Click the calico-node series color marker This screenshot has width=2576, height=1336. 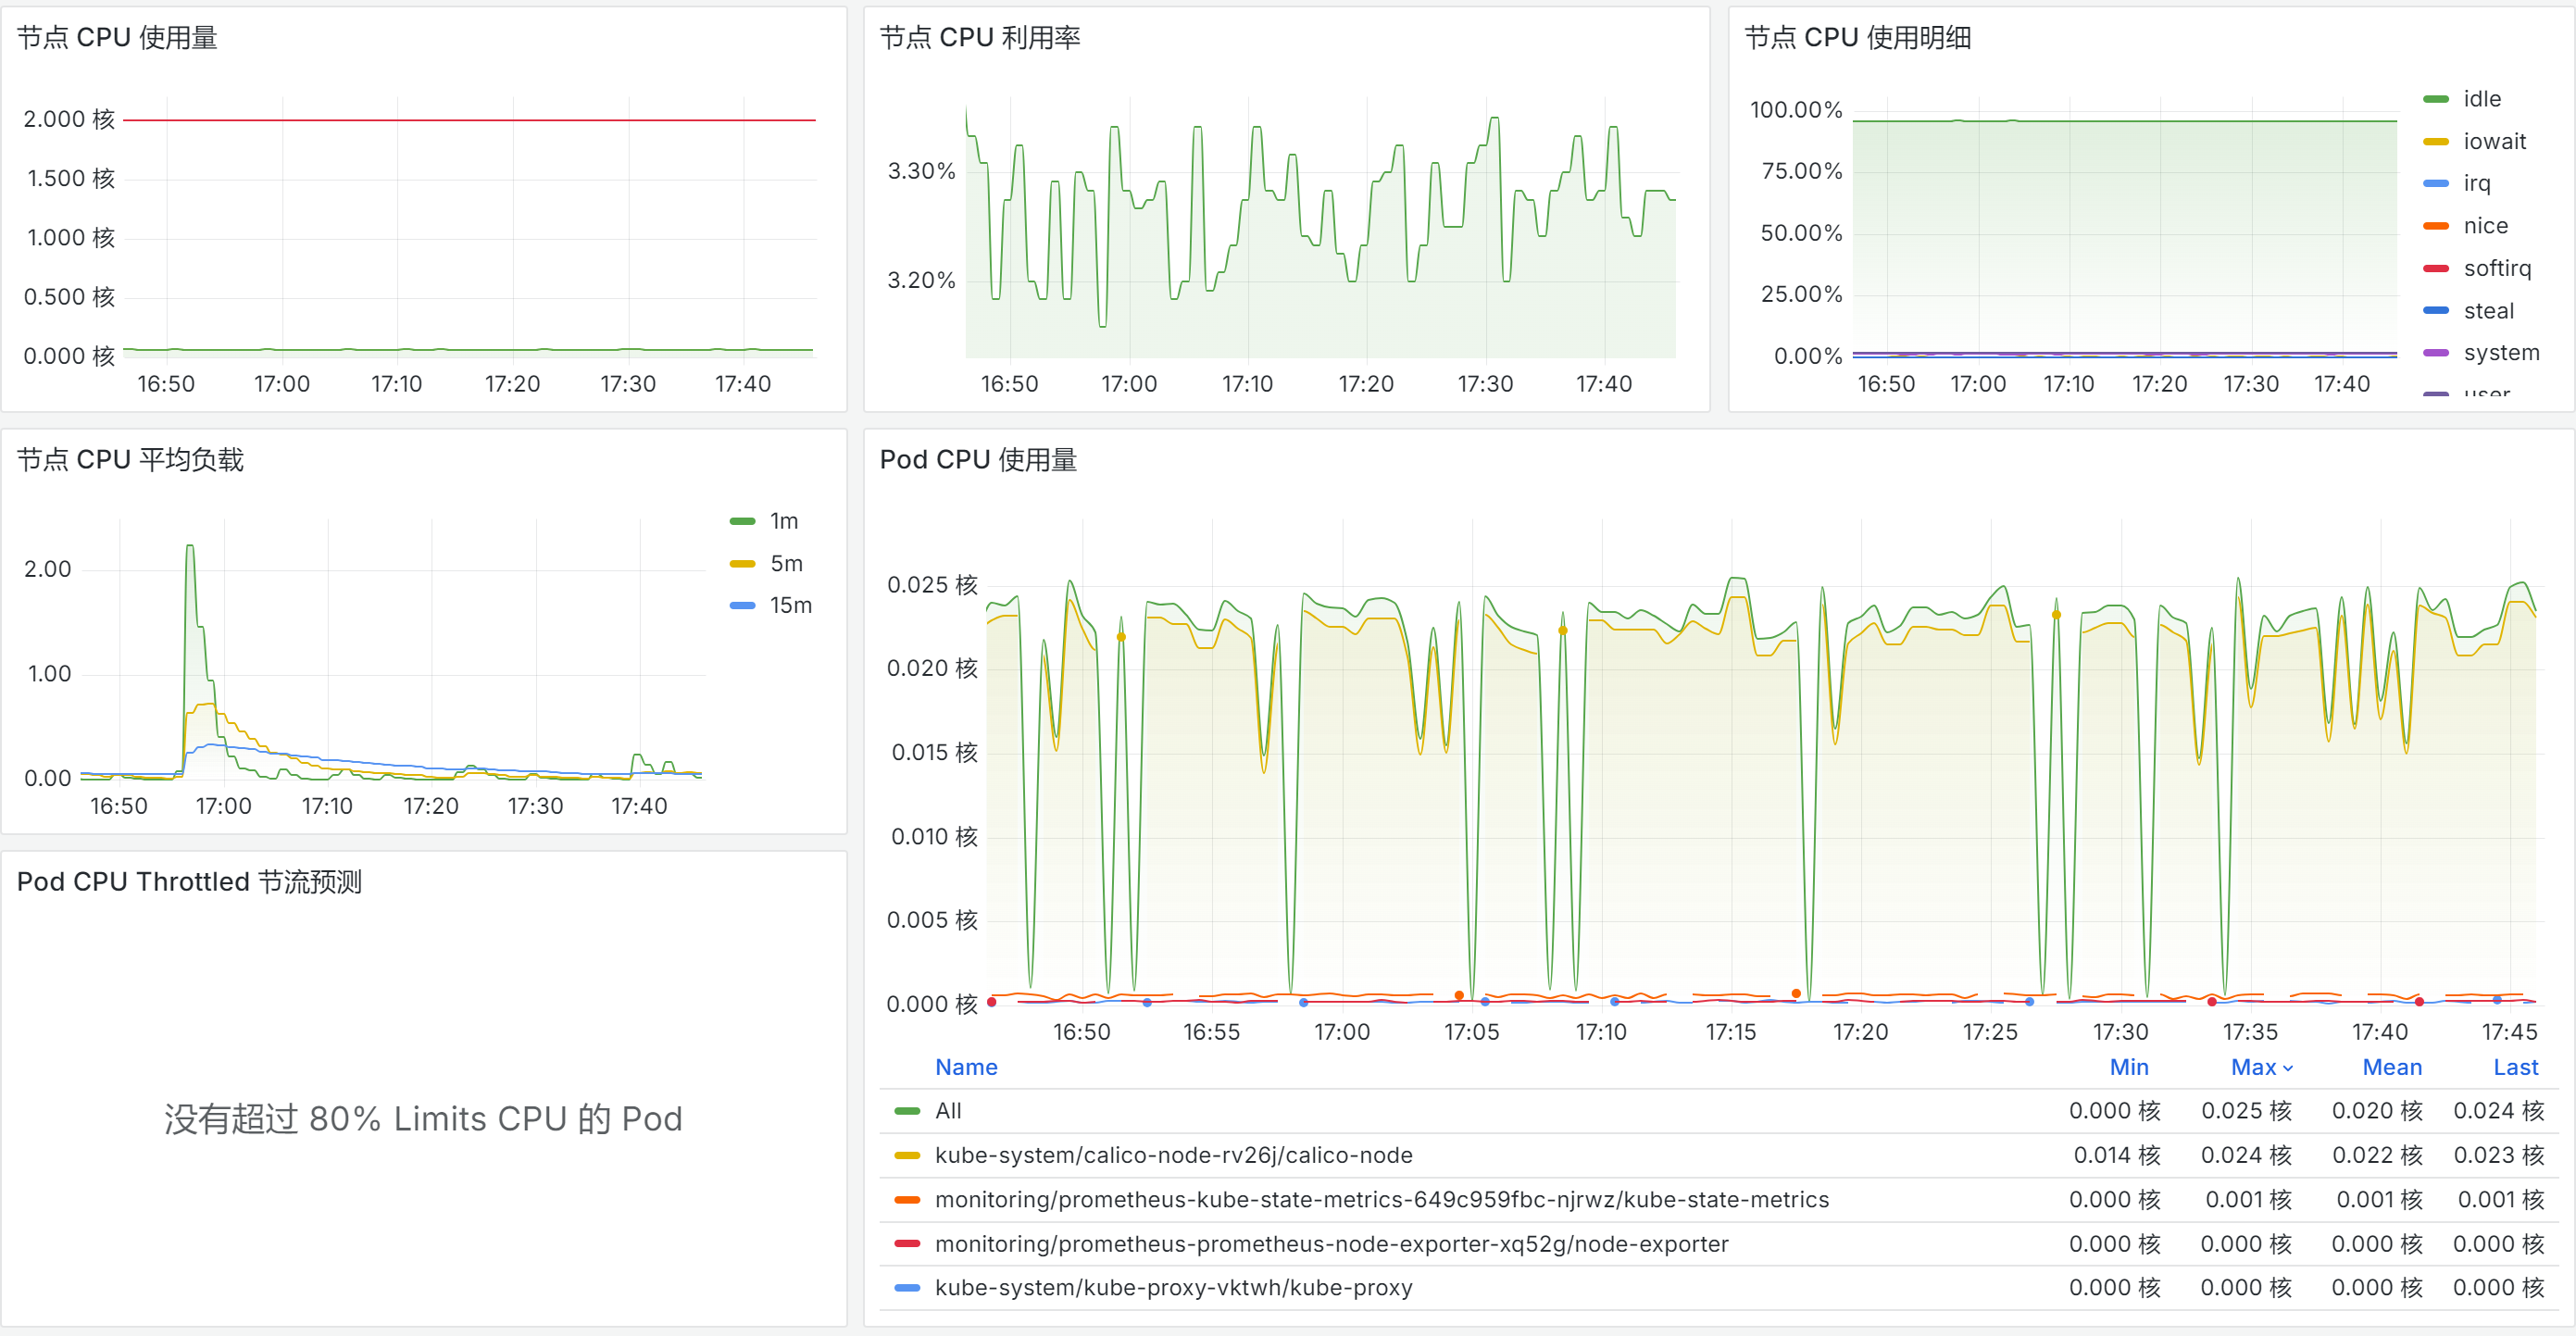click(x=907, y=1156)
